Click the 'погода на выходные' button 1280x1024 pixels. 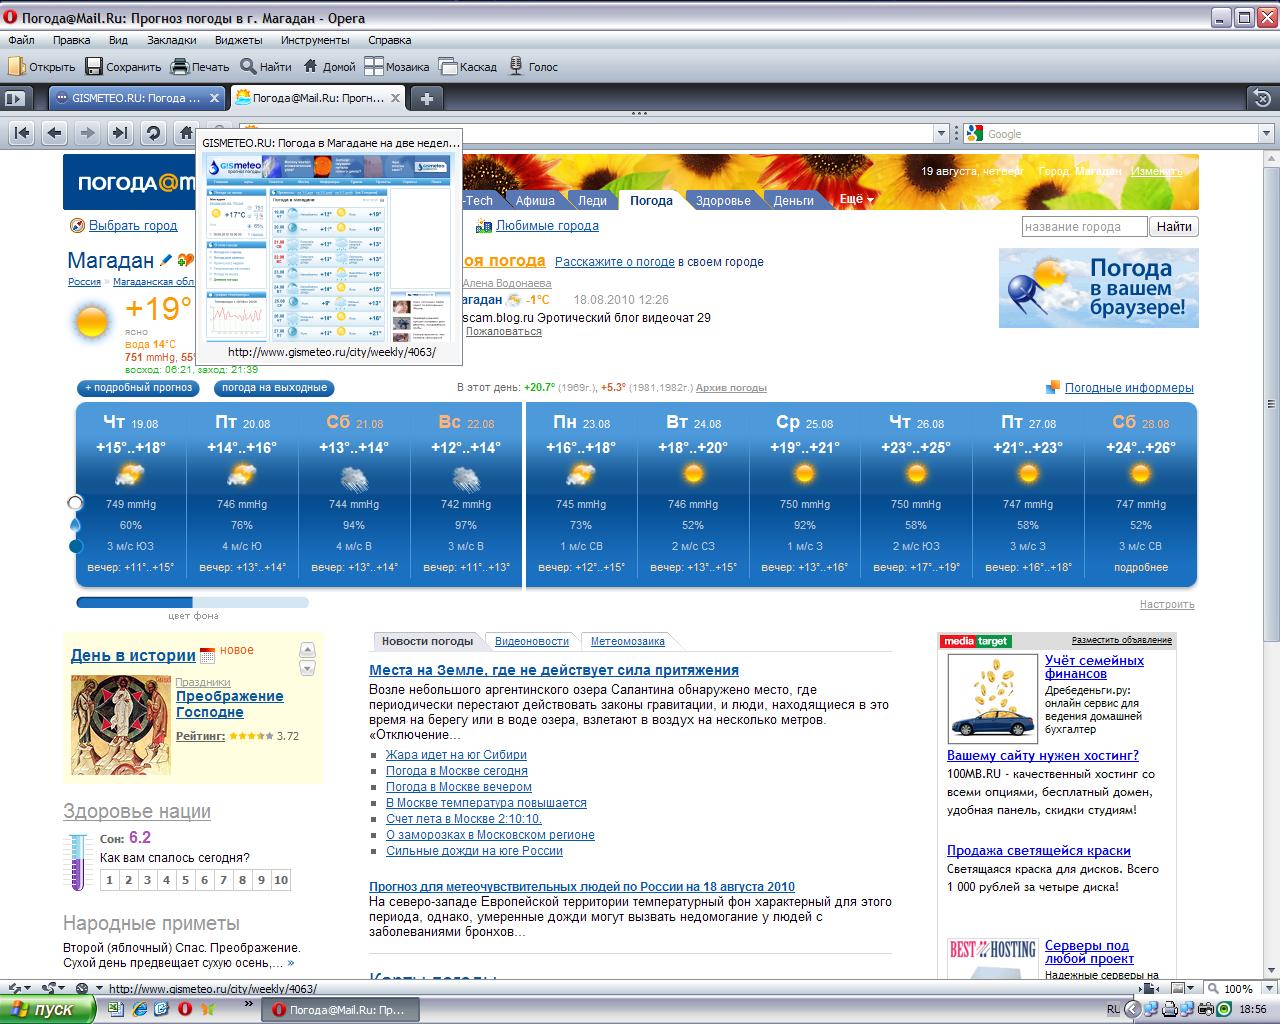tap(274, 388)
